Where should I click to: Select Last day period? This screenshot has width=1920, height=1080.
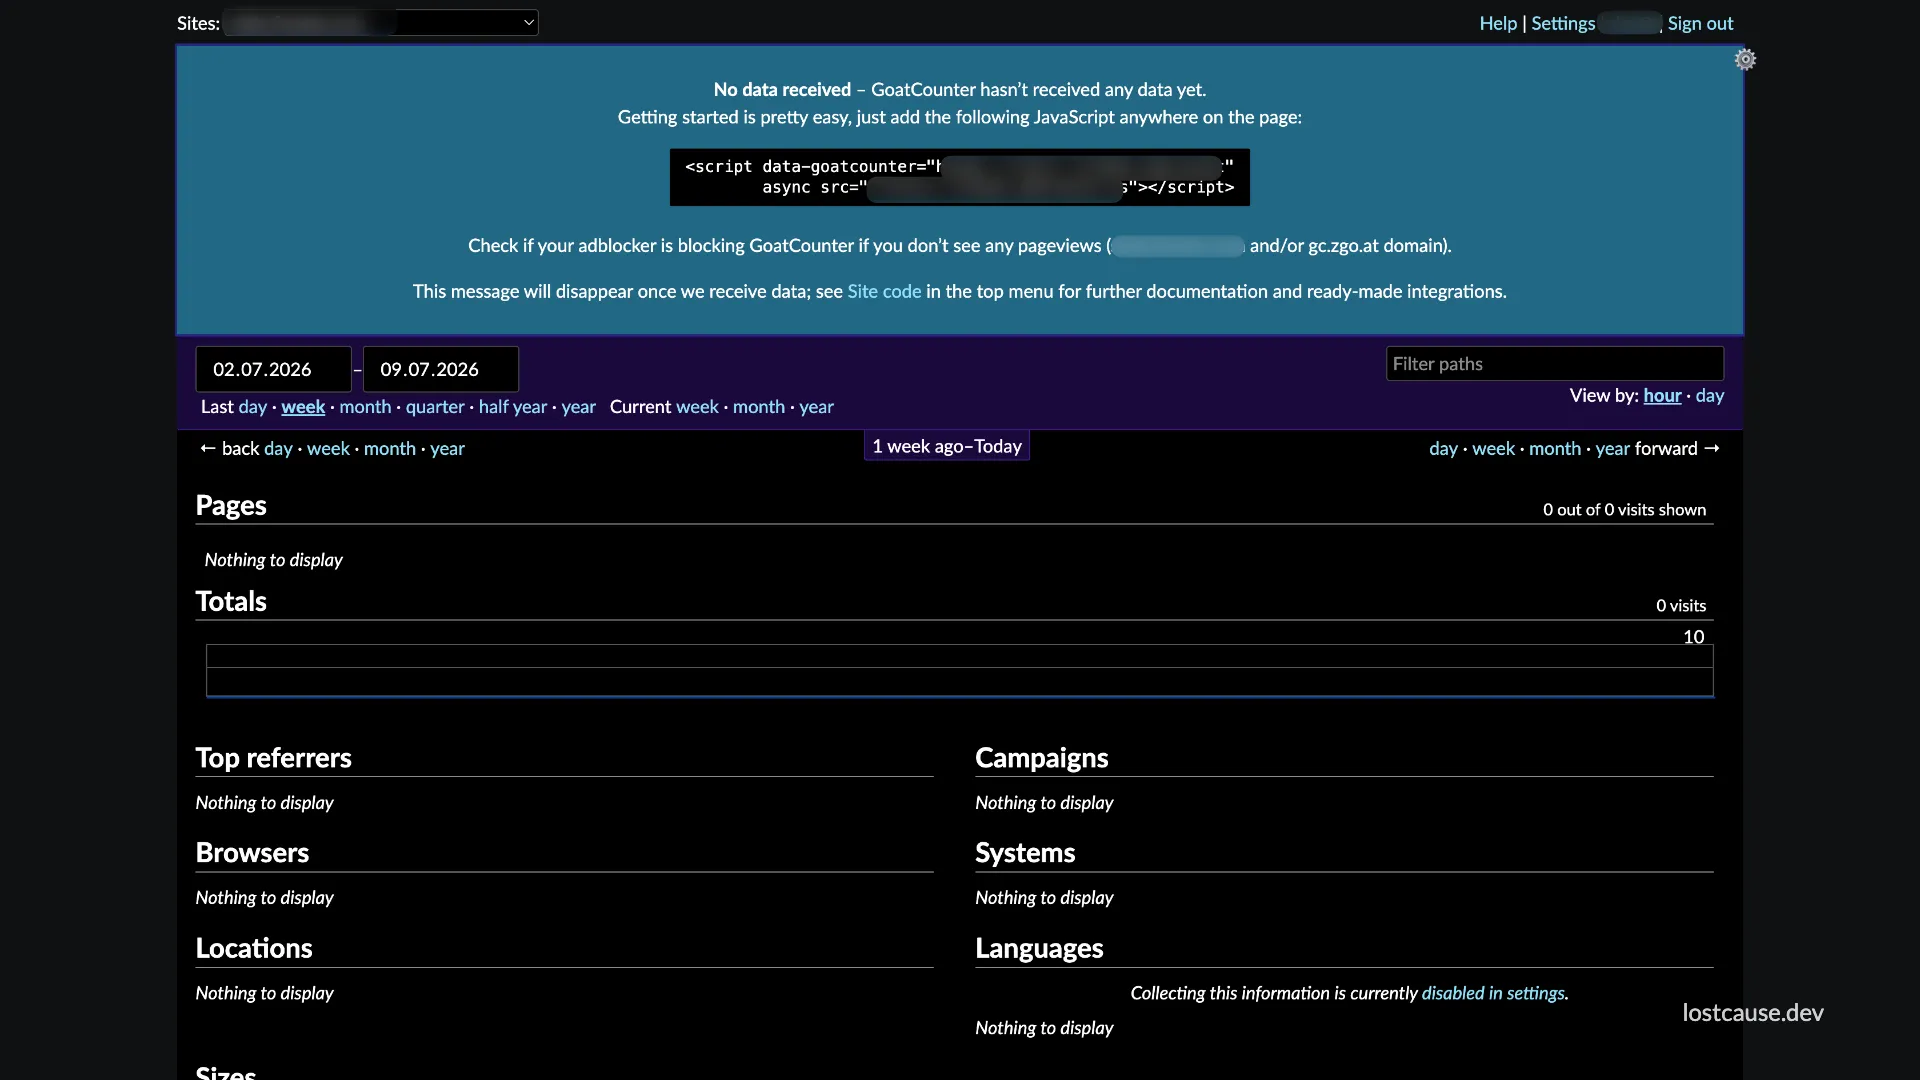(252, 407)
